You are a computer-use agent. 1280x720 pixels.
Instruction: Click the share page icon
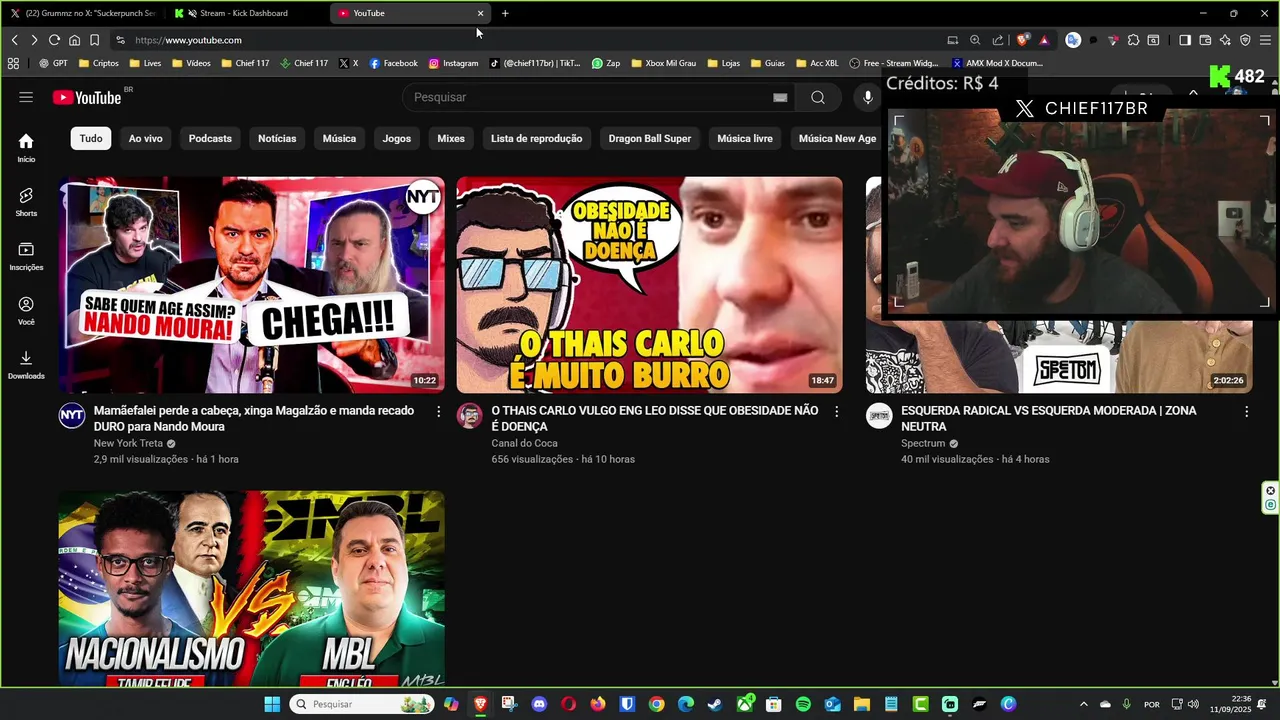point(997,40)
